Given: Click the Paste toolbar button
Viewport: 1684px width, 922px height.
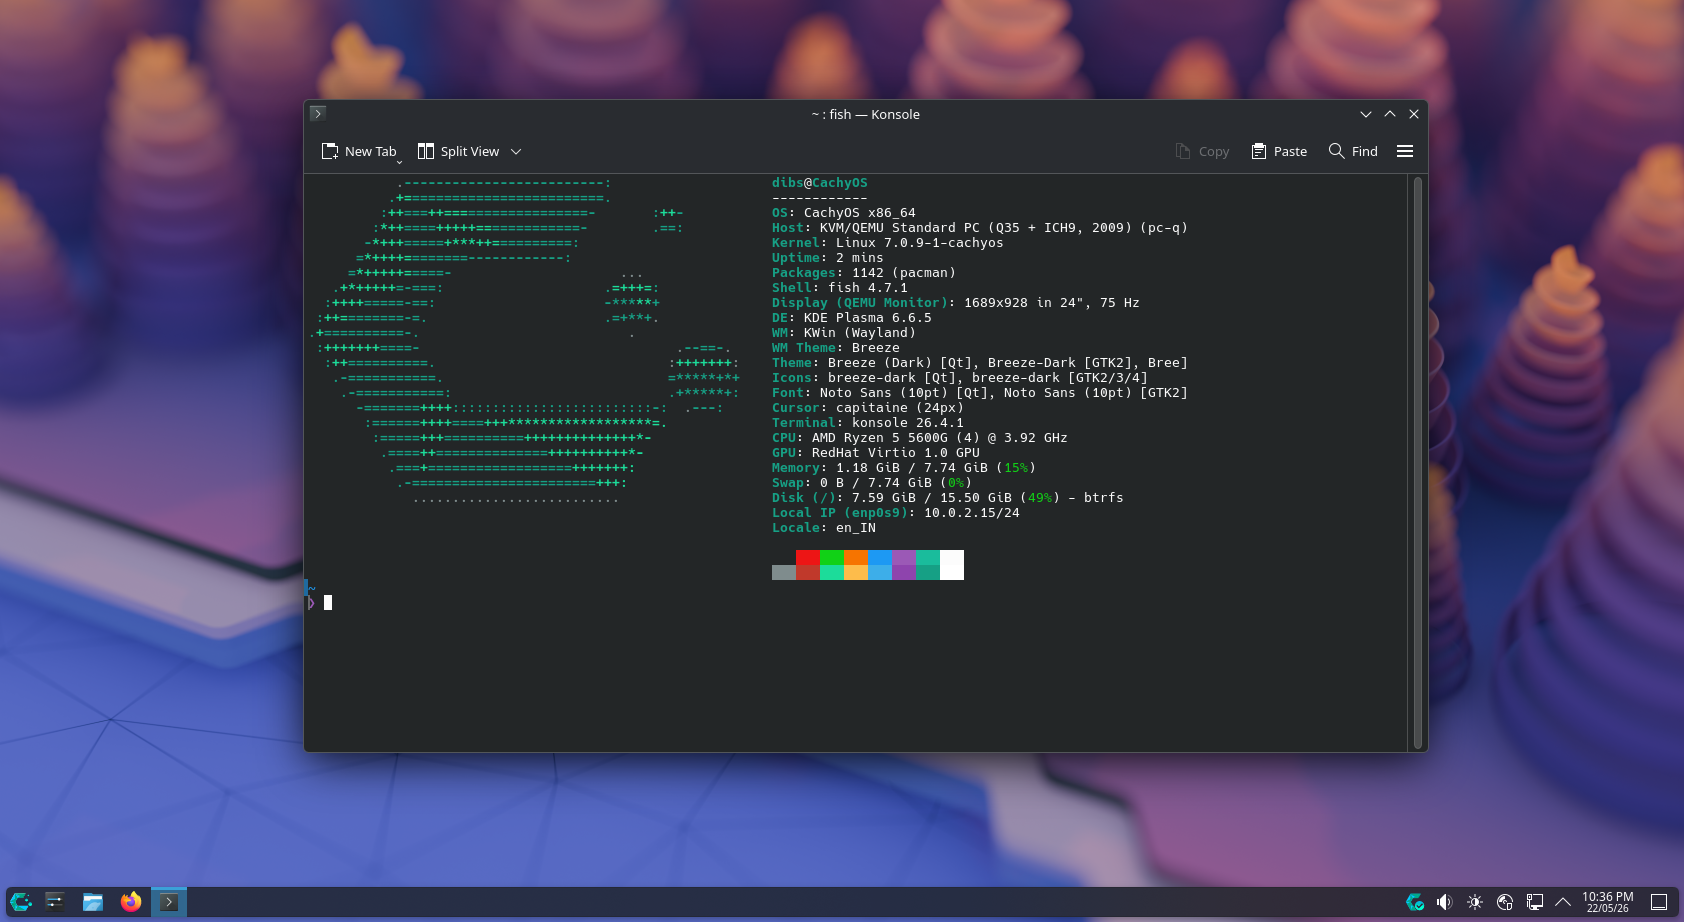Looking at the screenshot, I should (1279, 151).
